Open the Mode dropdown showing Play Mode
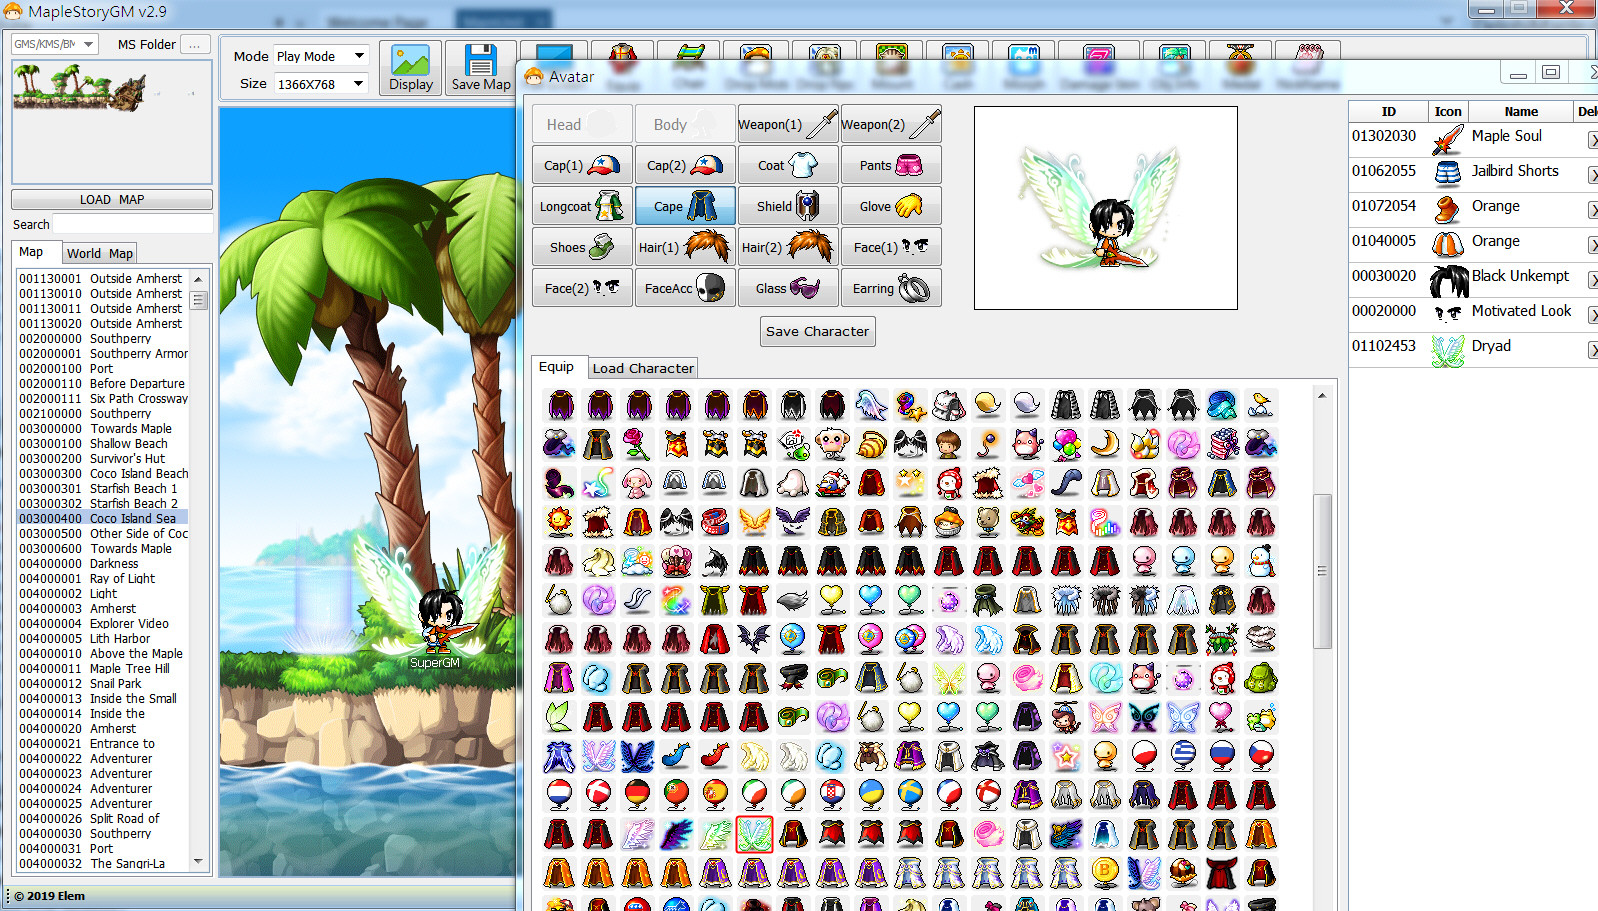Viewport: 1598px width, 911px height. (321, 56)
